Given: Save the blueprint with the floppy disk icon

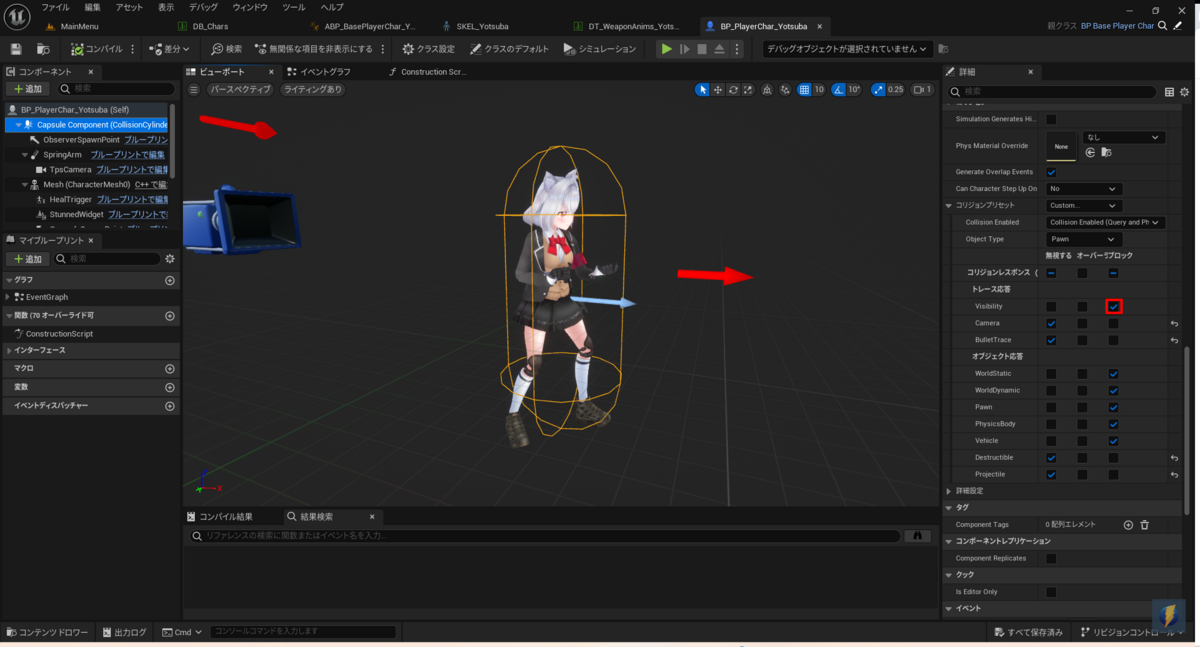Looking at the screenshot, I should 16,48.
